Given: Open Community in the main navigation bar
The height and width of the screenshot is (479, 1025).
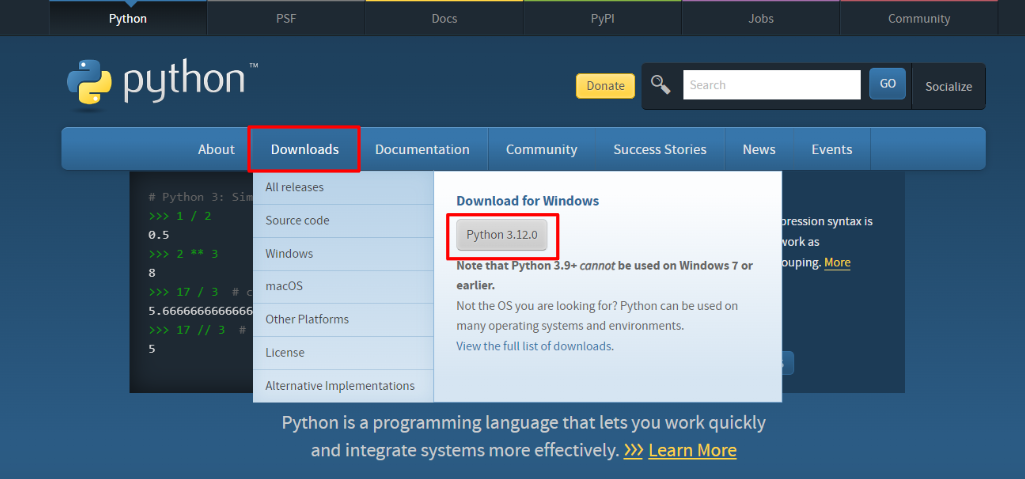Looking at the screenshot, I should [541, 149].
